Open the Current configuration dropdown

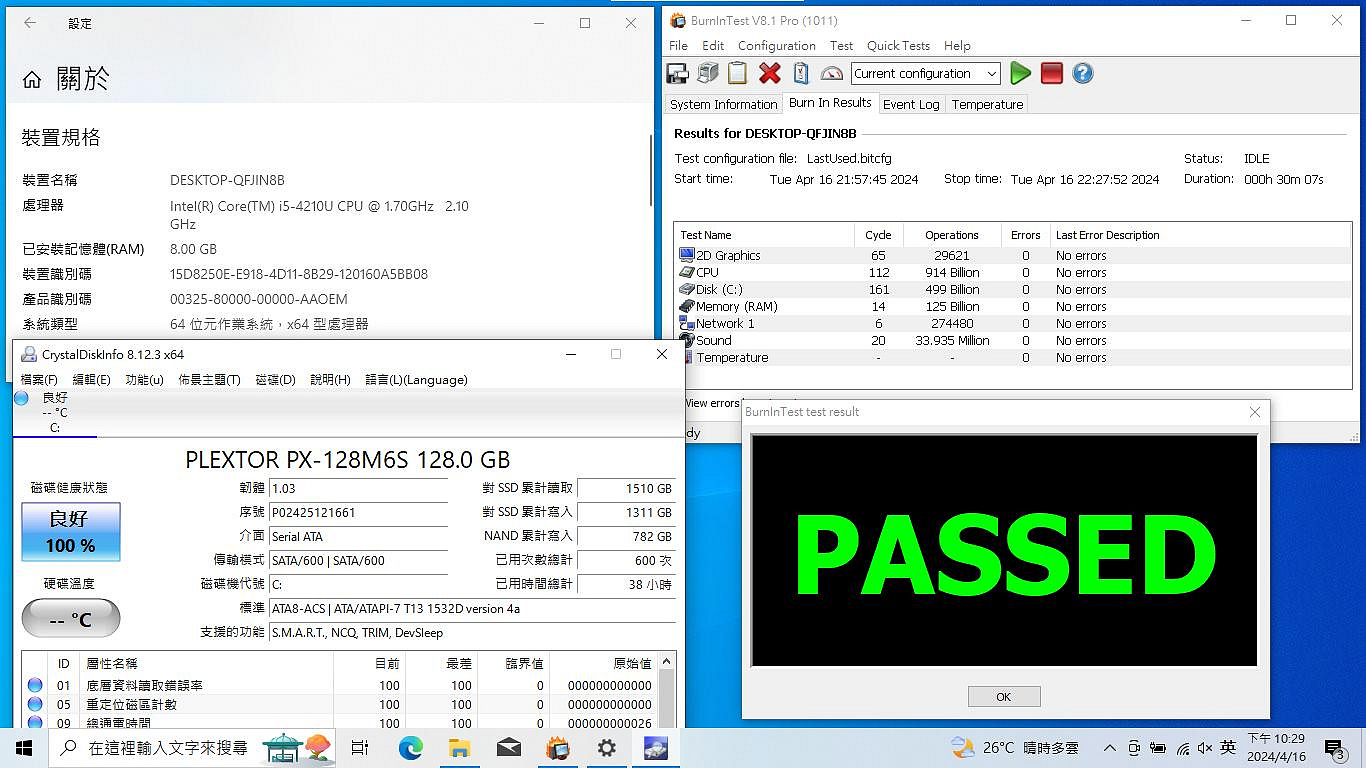pos(925,73)
